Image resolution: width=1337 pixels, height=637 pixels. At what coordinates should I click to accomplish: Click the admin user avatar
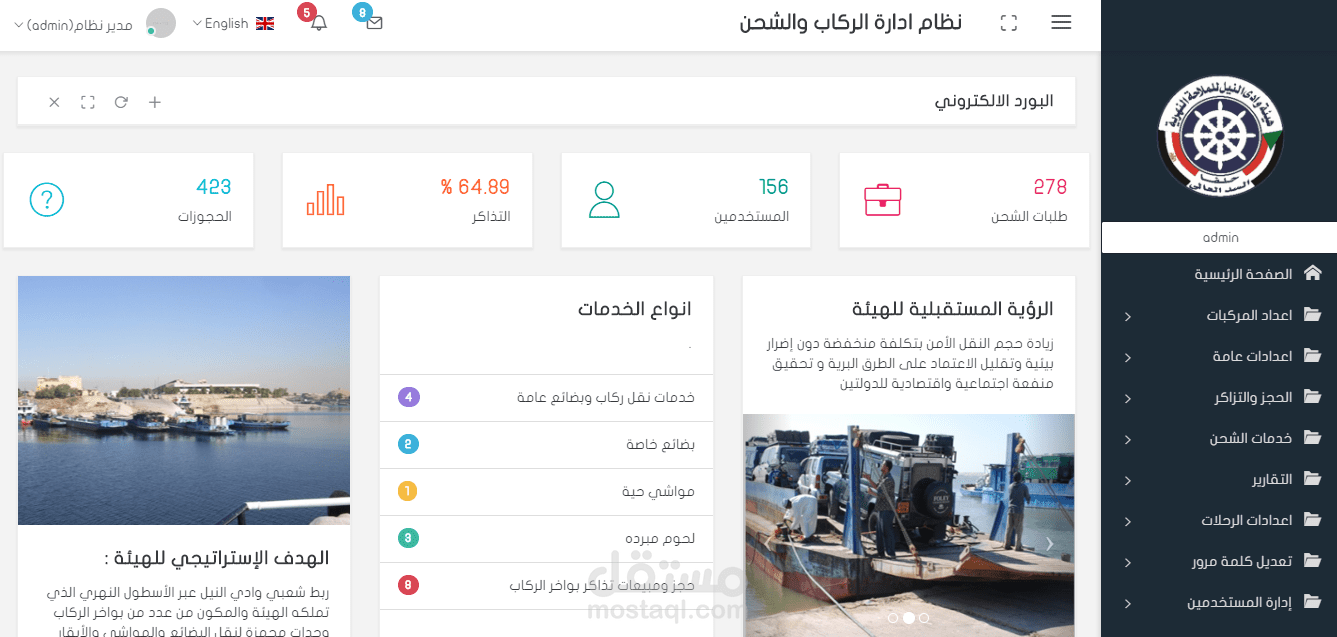coord(161,23)
